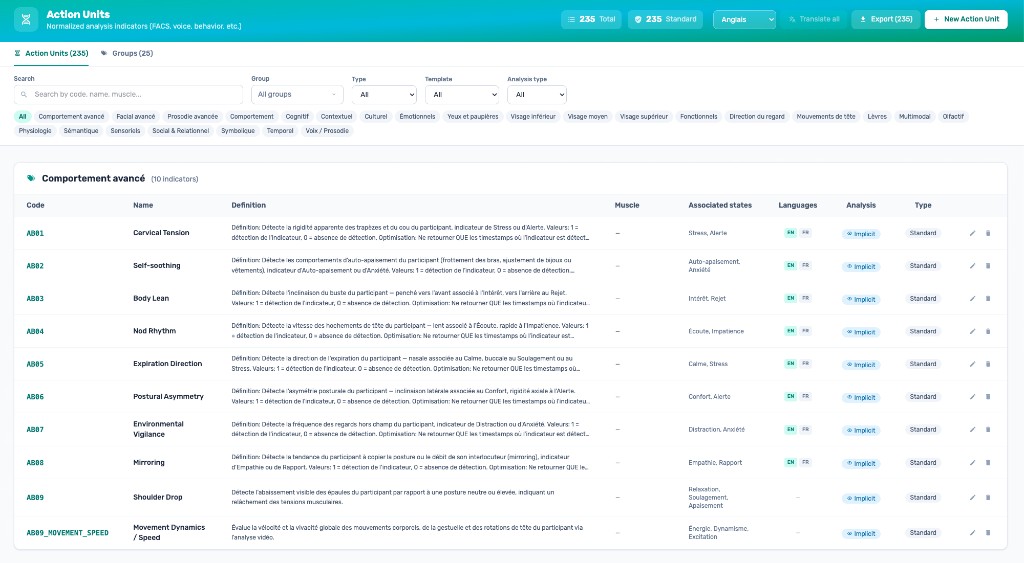The width and height of the screenshot is (1024, 563).
Task: Edit the AB09_MOVEMENT_SPEED row
Action: click(x=972, y=533)
